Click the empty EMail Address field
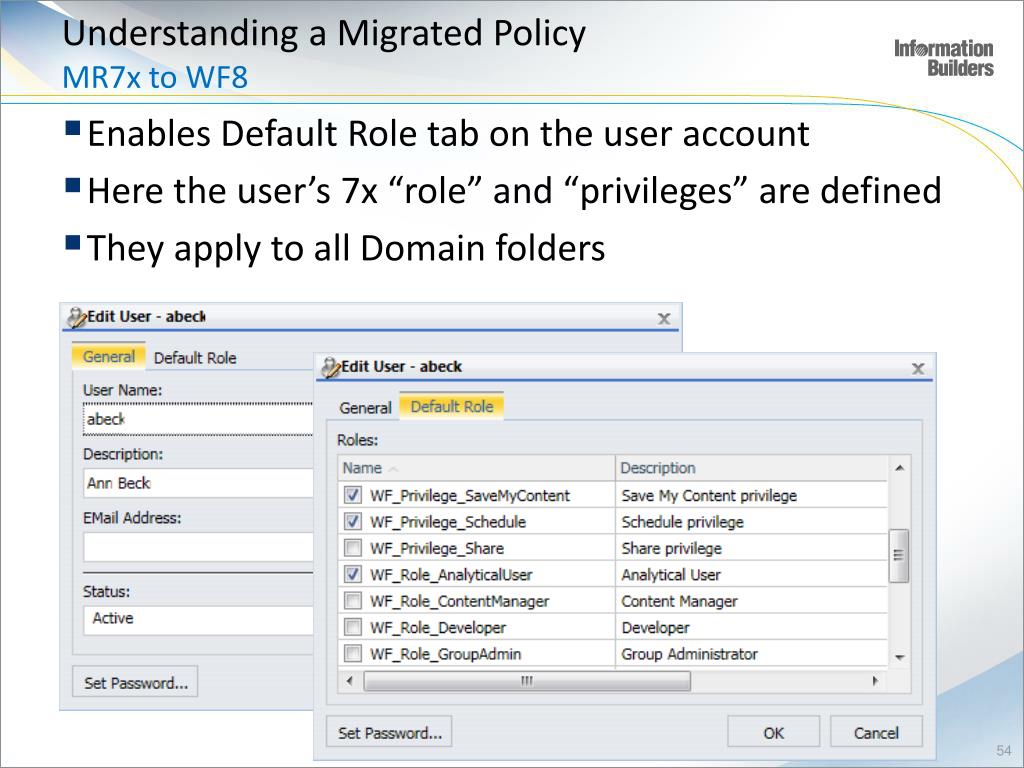 click(x=199, y=547)
